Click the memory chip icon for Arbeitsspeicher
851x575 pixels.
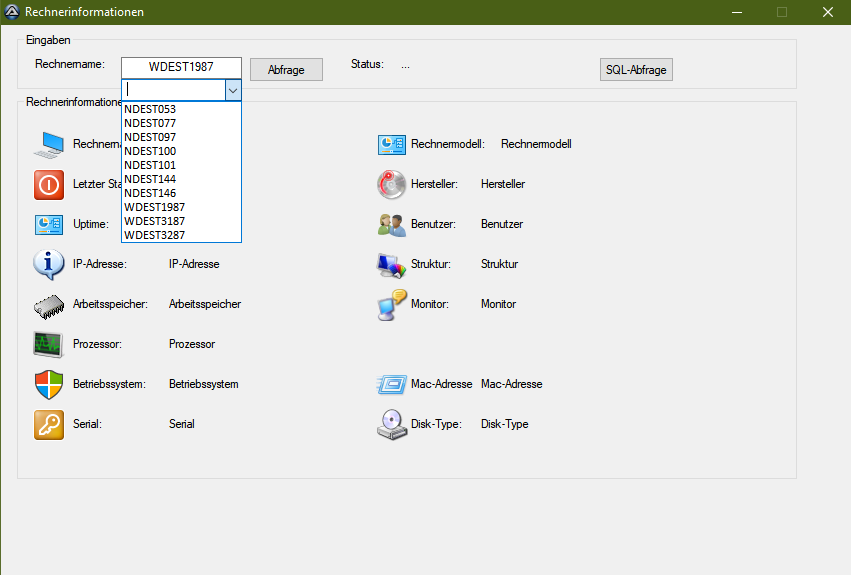(x=48, y=304)
